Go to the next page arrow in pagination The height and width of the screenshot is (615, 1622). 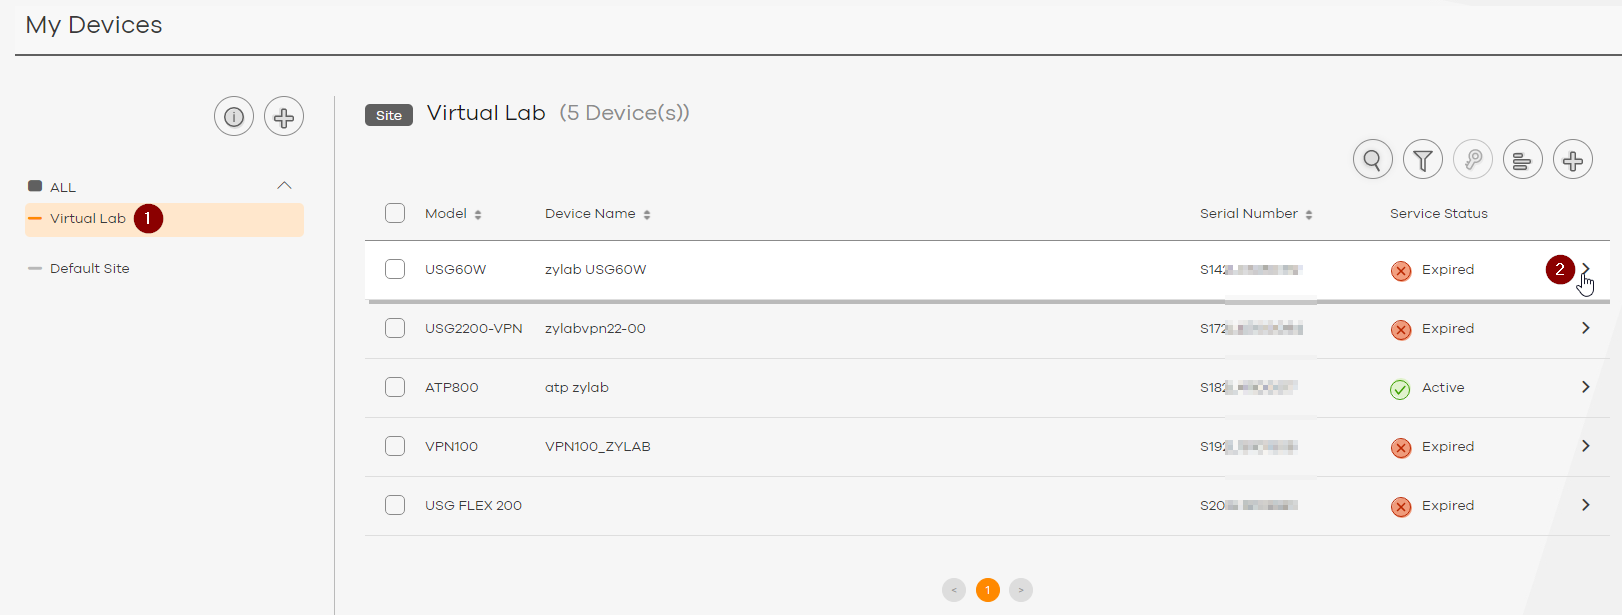coord(1021,590)
